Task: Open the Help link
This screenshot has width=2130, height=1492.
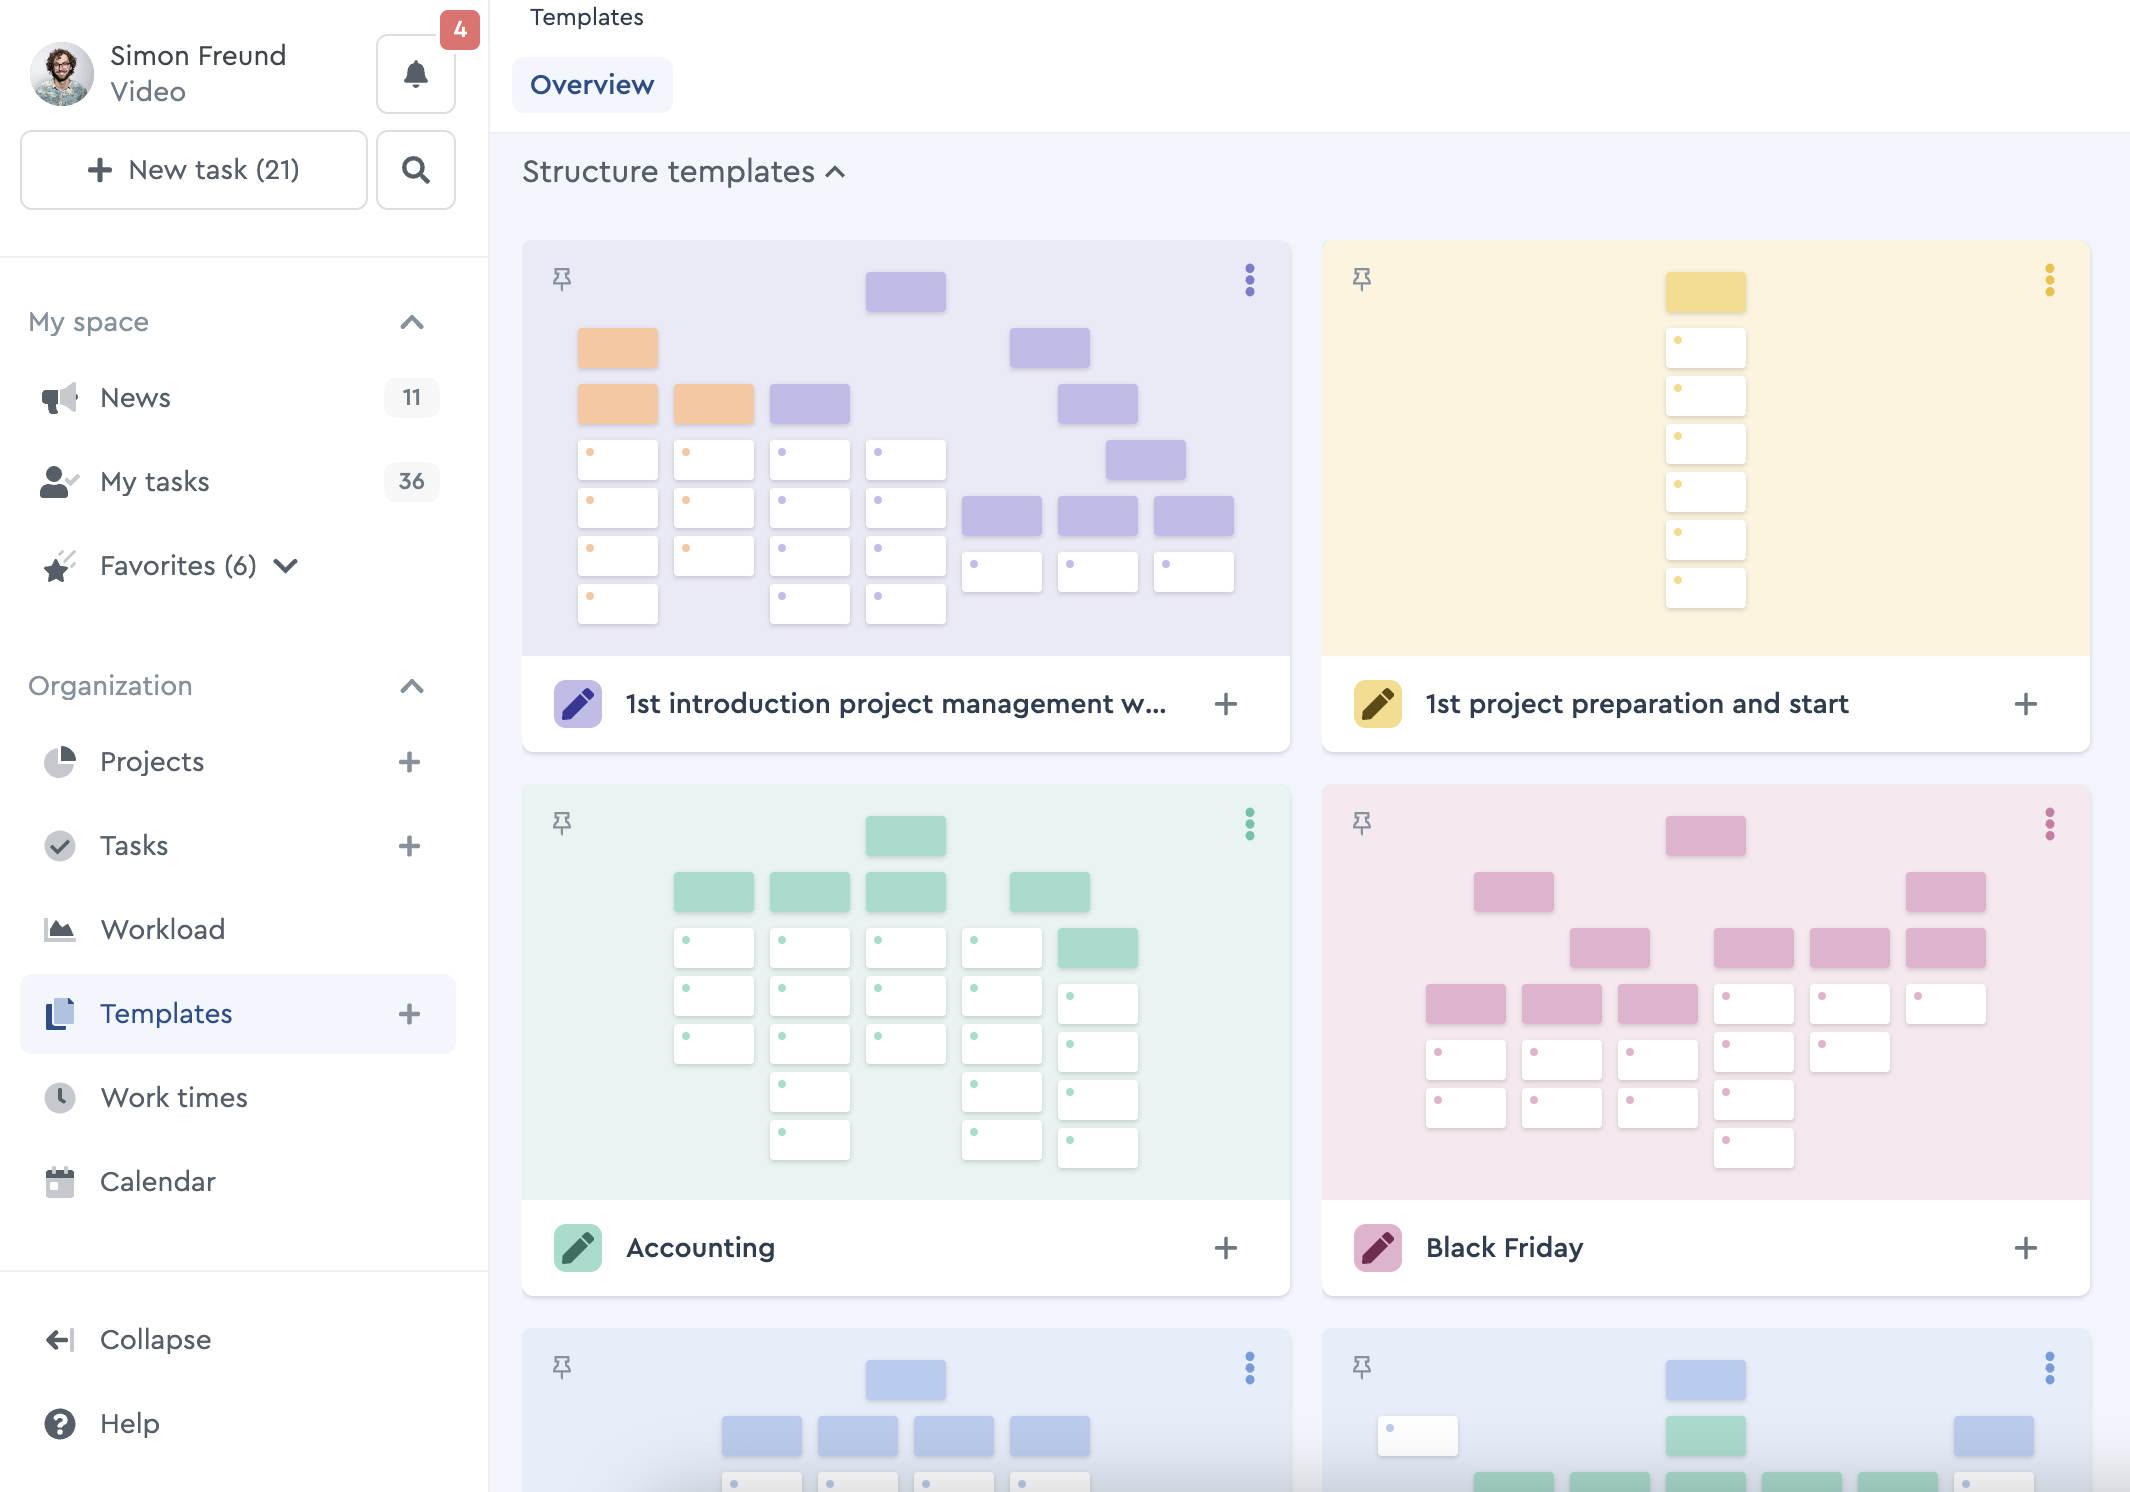Action: coord(130,1424)
